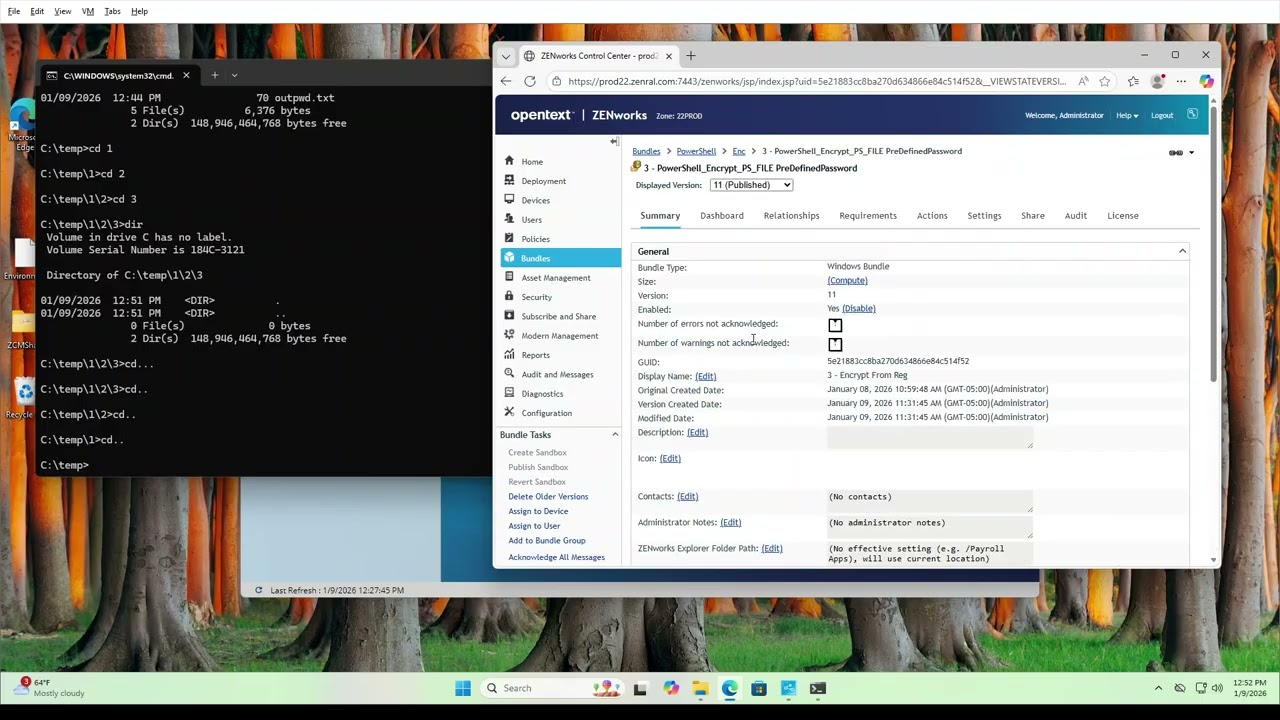1280x720 pixels.
Task: Open Microsoft Store from the taskbar
Action: 759,688
